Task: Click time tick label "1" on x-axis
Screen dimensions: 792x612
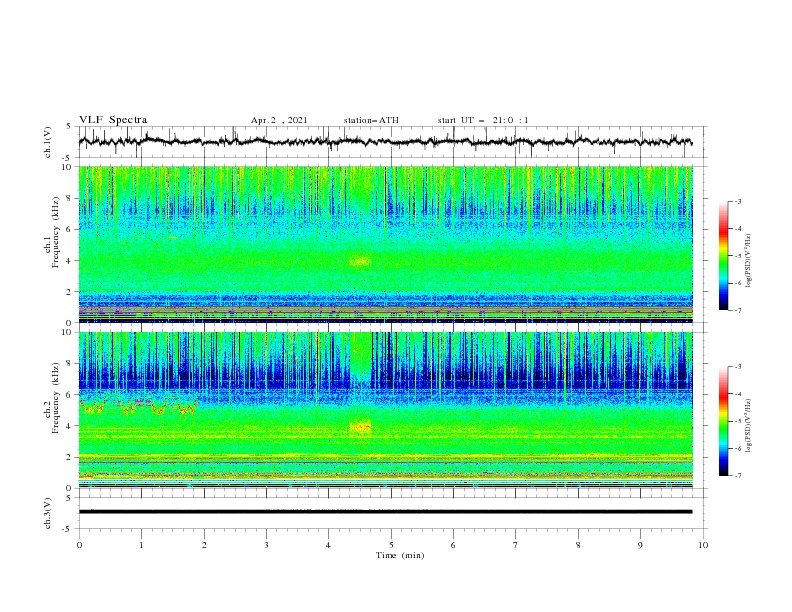Action: point(141,545)
